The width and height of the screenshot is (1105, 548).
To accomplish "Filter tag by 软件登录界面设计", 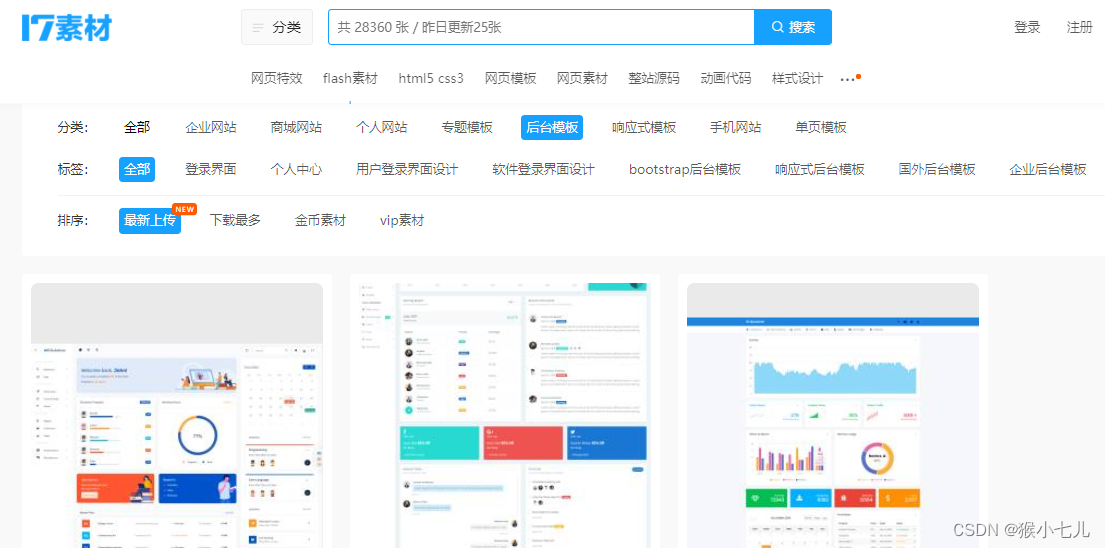I will [x=543, y=170].
